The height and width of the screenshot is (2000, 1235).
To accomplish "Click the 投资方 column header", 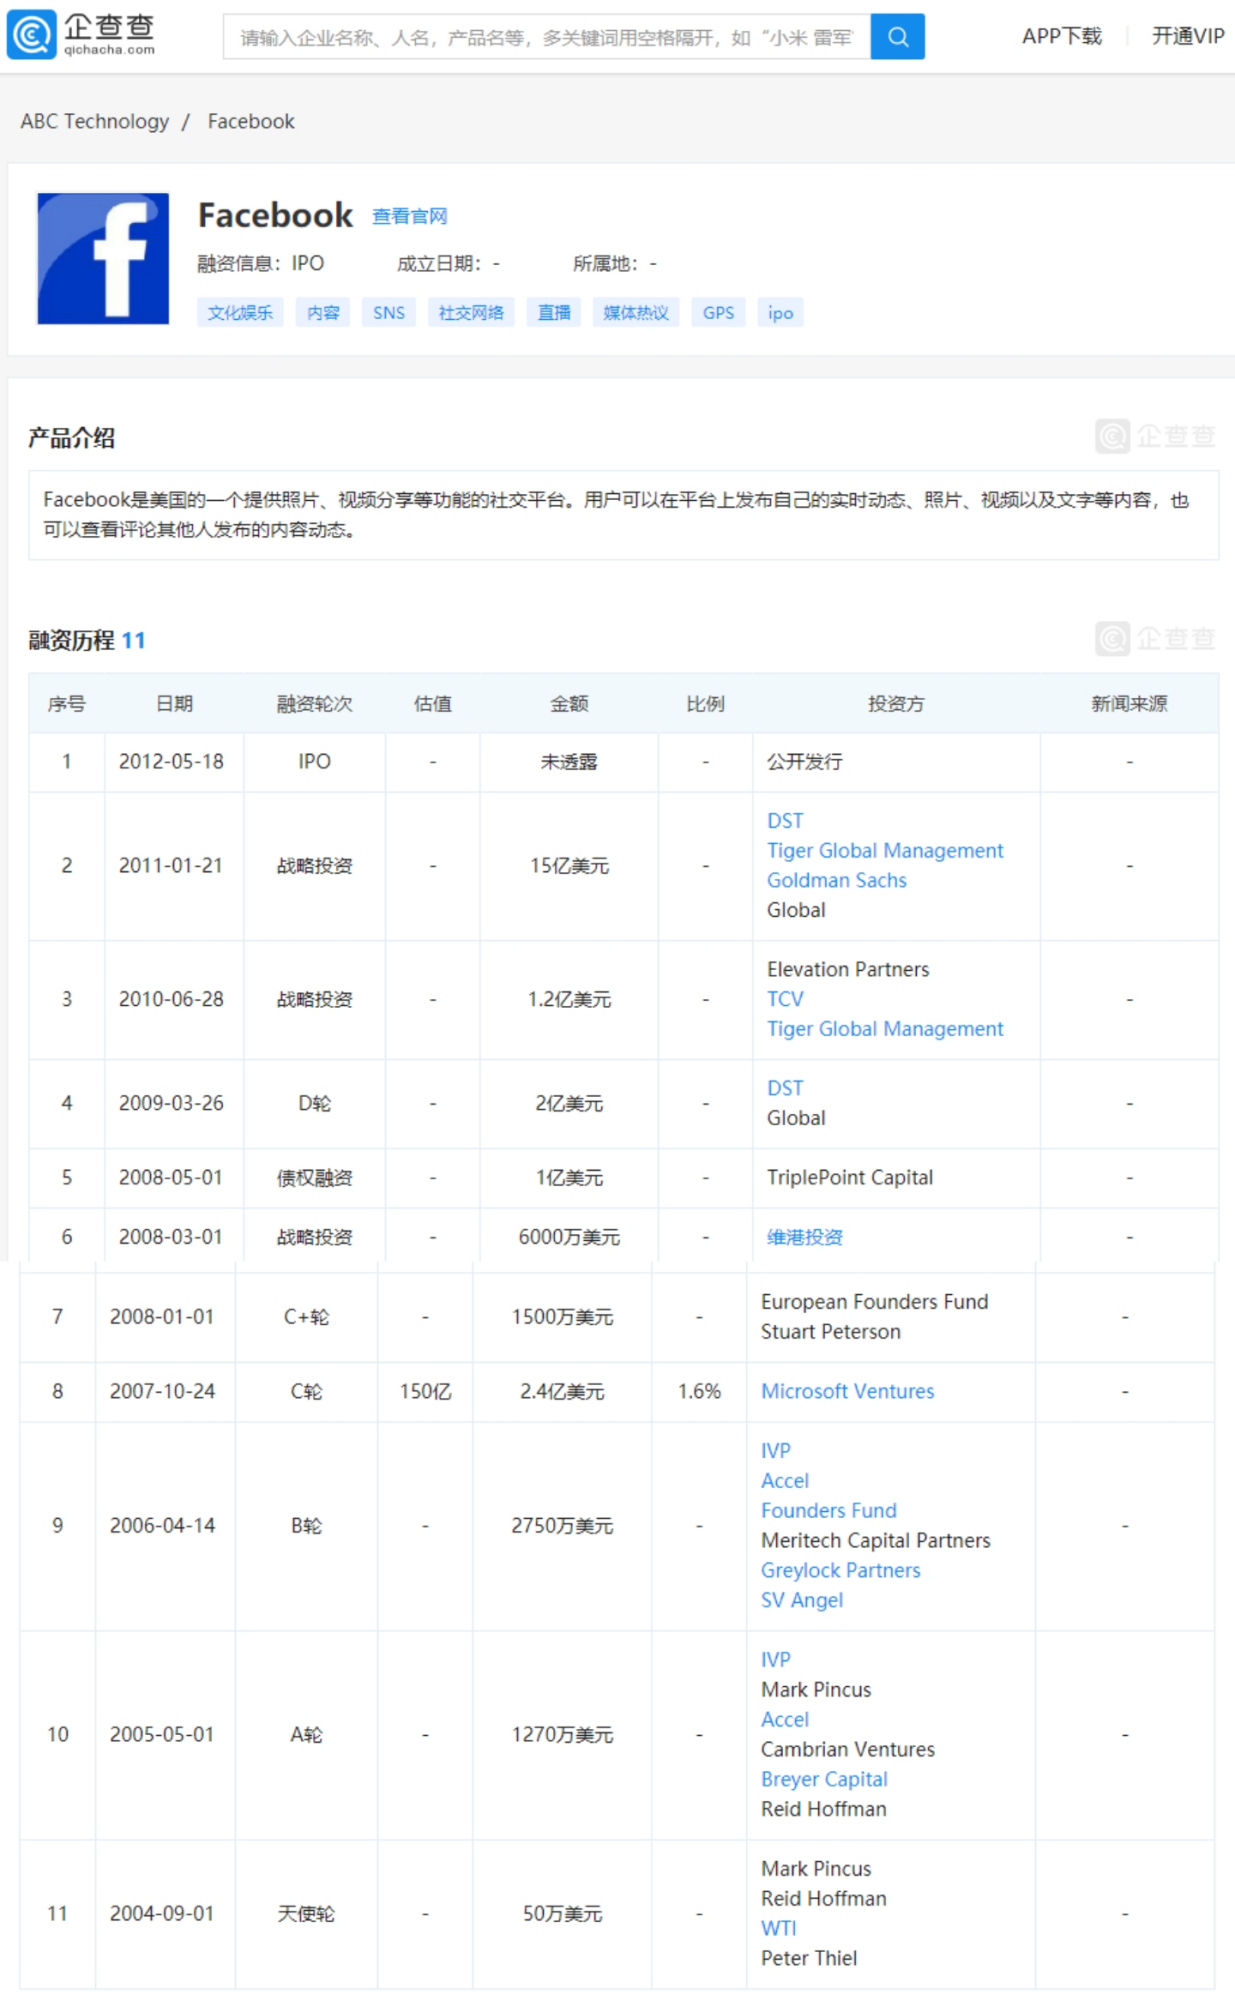I will click(896, 704).
